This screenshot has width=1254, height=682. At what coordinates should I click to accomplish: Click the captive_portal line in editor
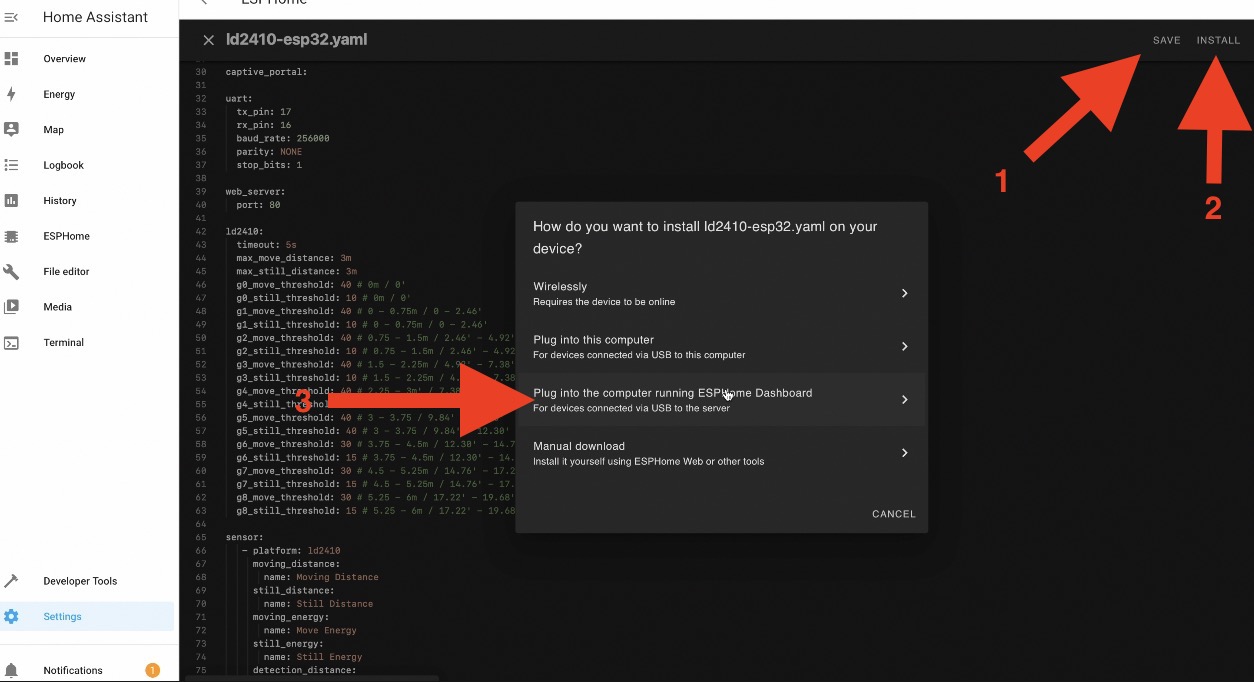tap(267, 72)
